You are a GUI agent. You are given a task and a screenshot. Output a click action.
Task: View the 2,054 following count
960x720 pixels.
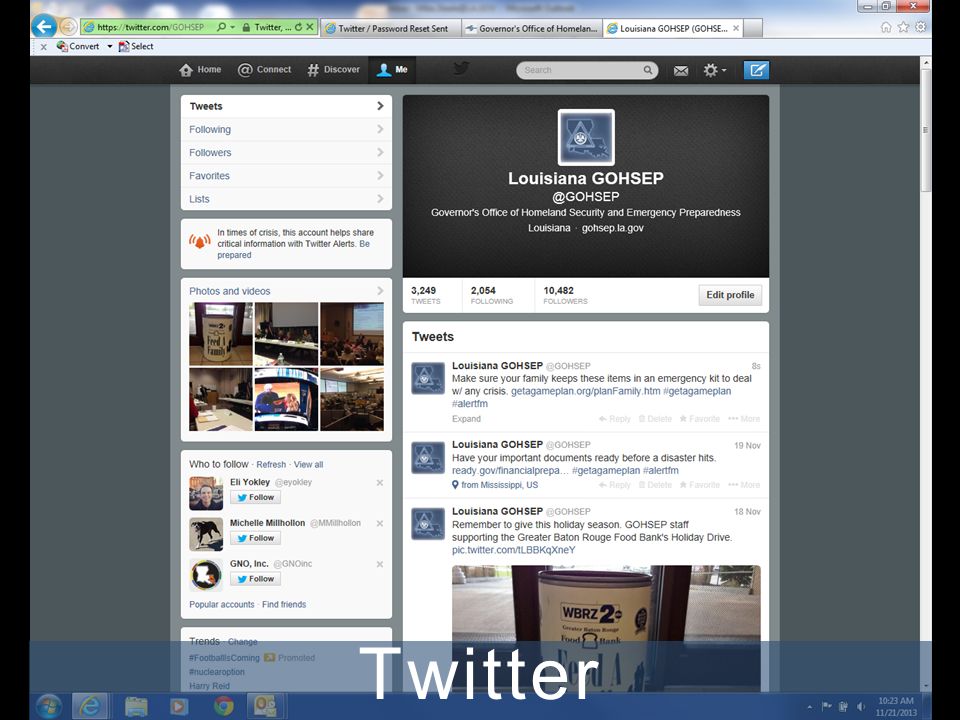[492, 295]
